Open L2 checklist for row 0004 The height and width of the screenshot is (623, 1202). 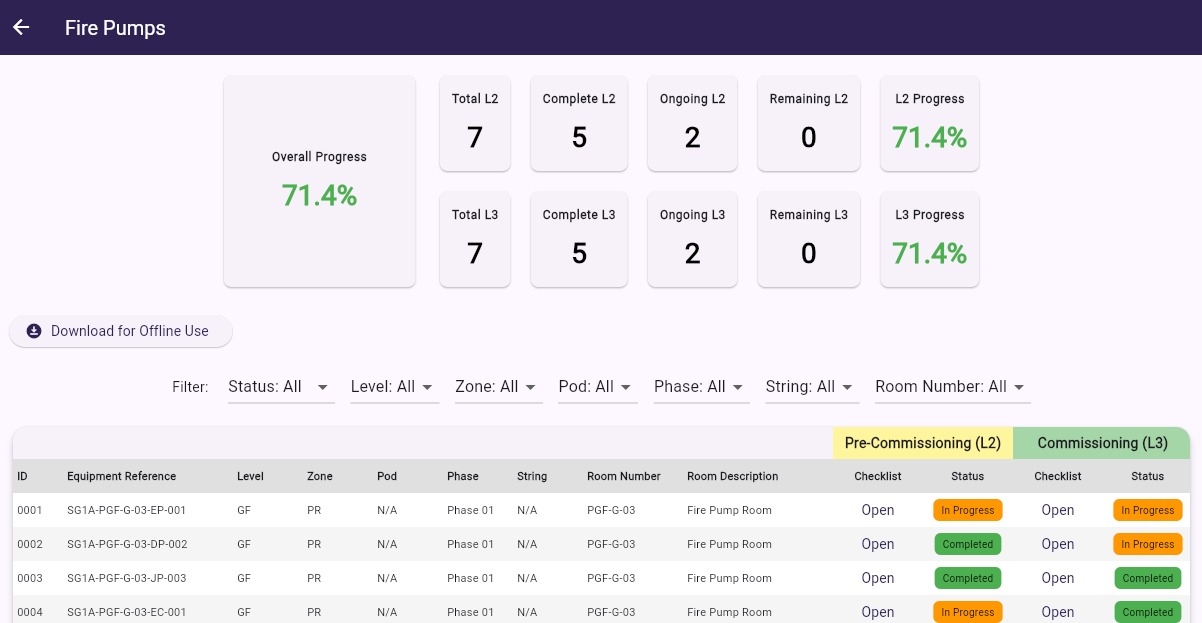point(878,612)
